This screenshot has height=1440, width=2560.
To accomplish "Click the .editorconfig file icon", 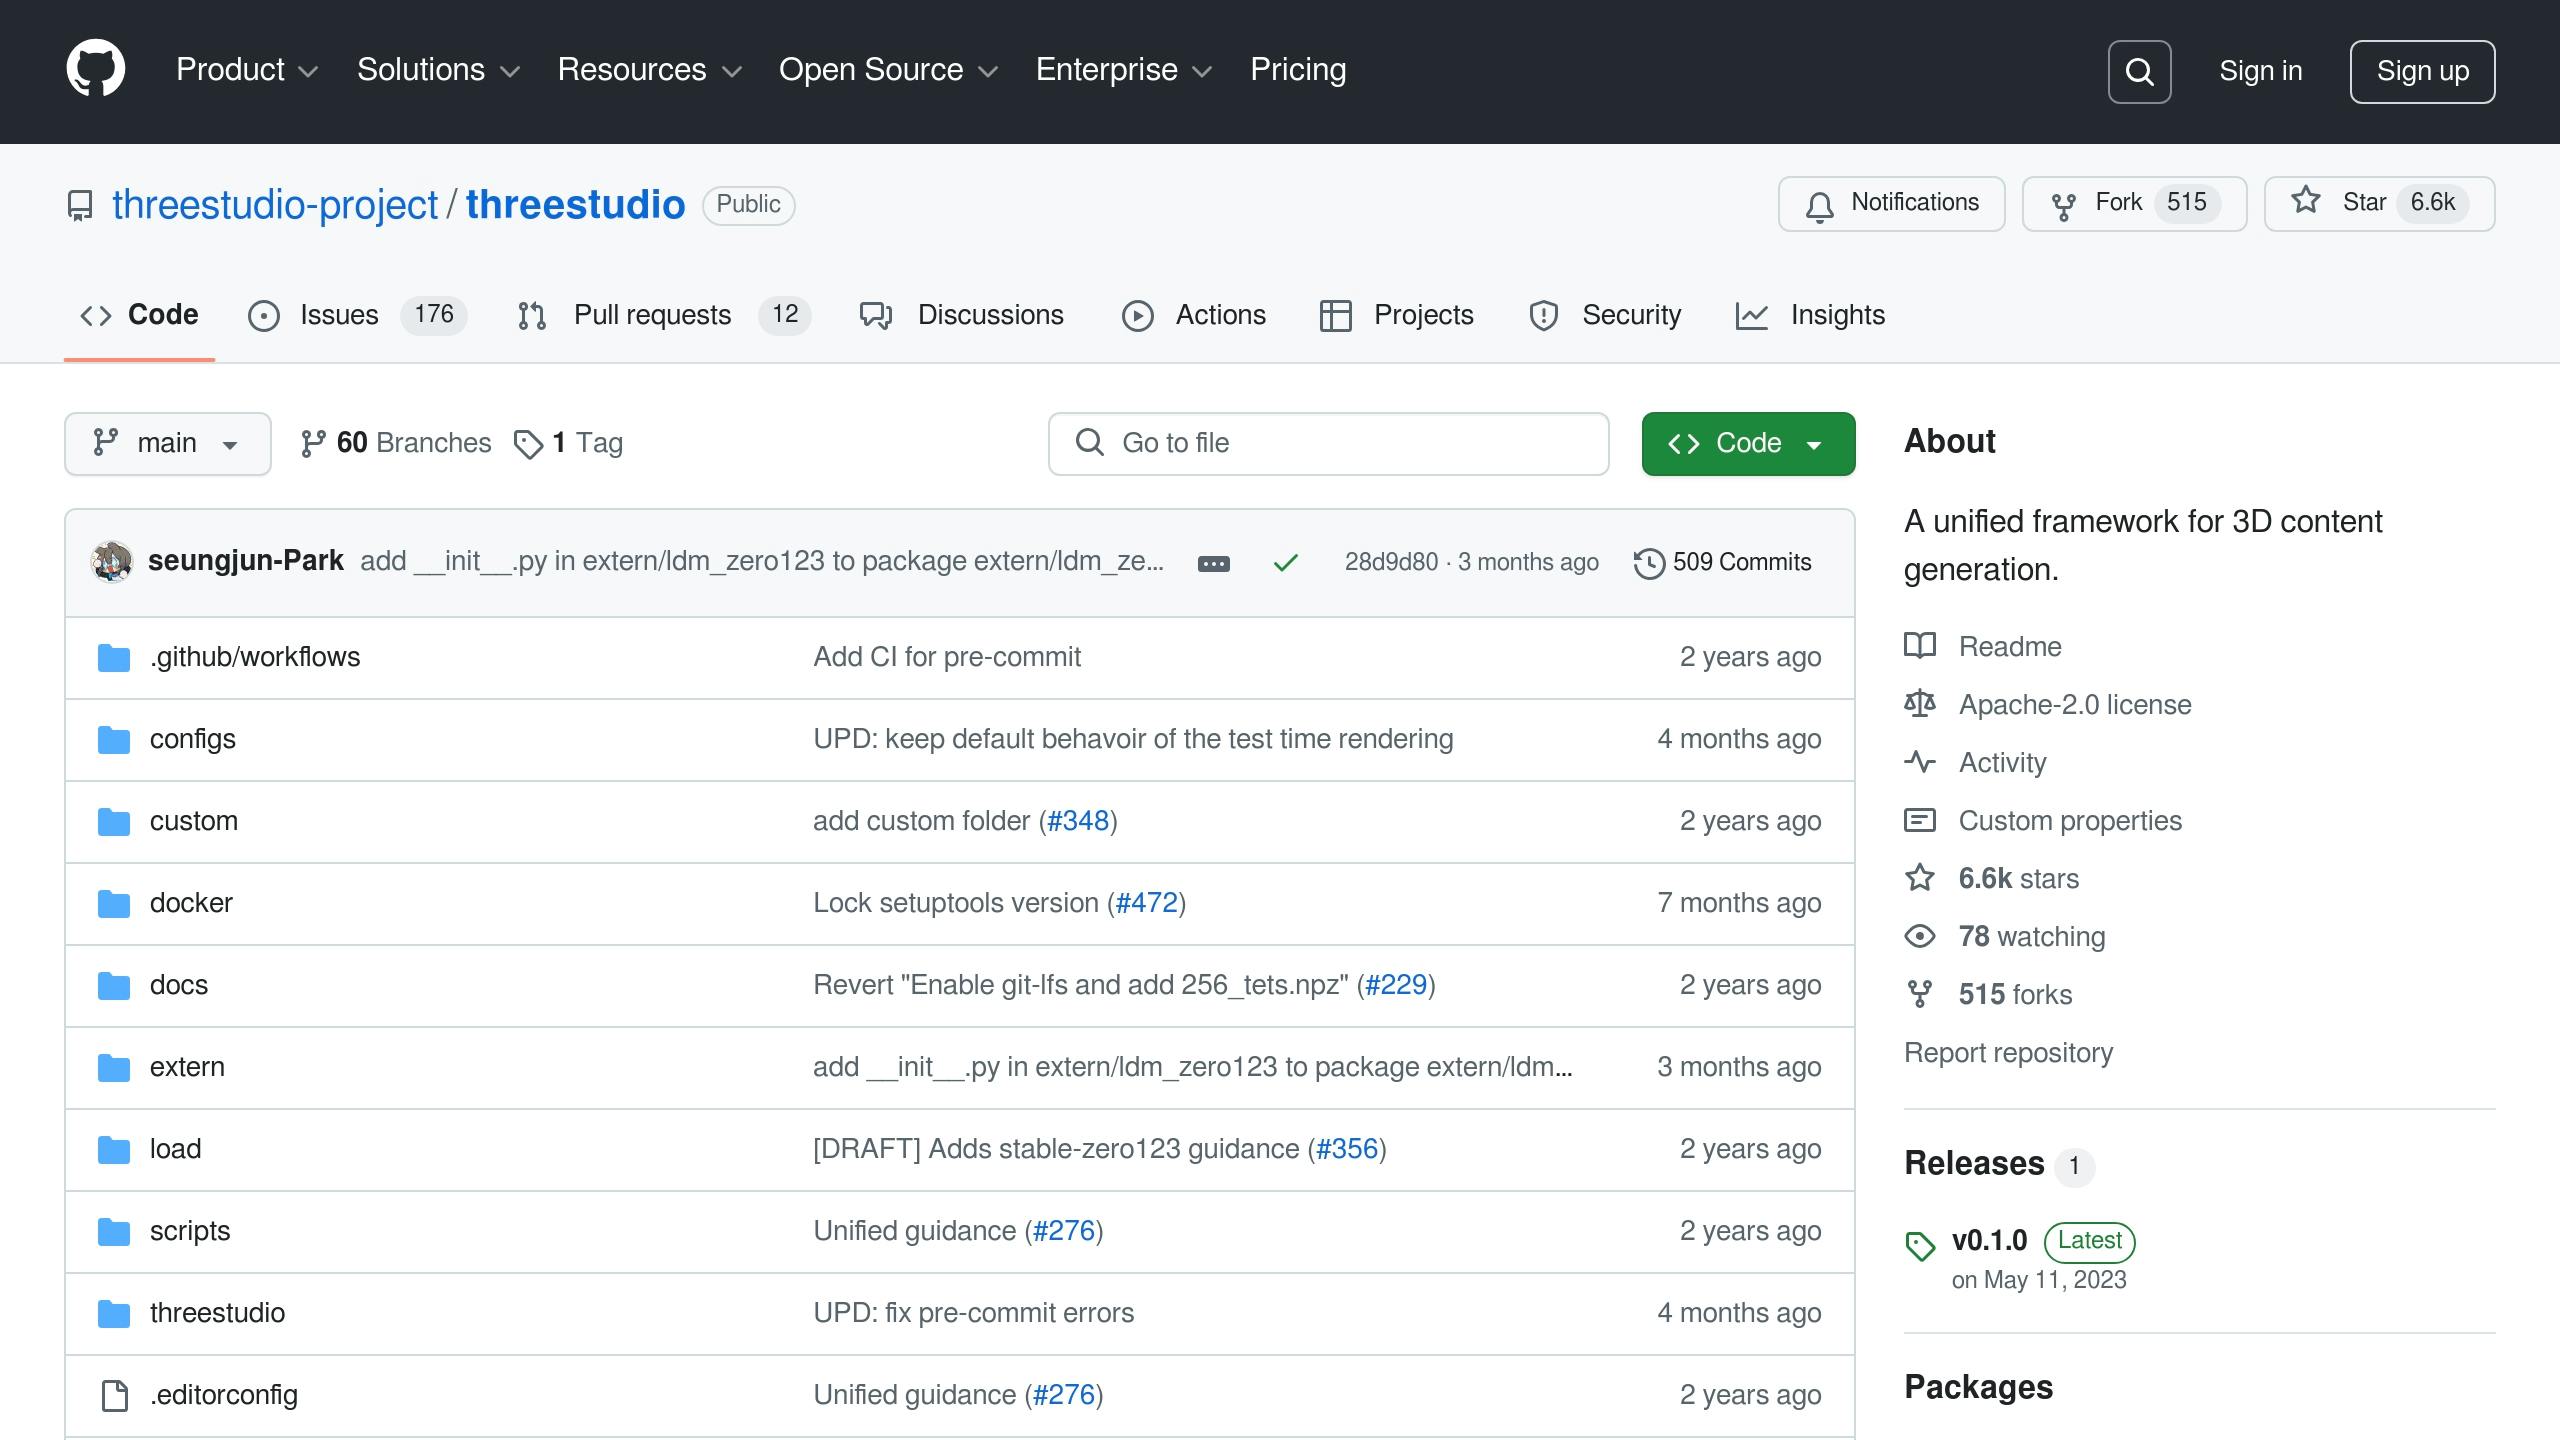I will click(115, 1395).
